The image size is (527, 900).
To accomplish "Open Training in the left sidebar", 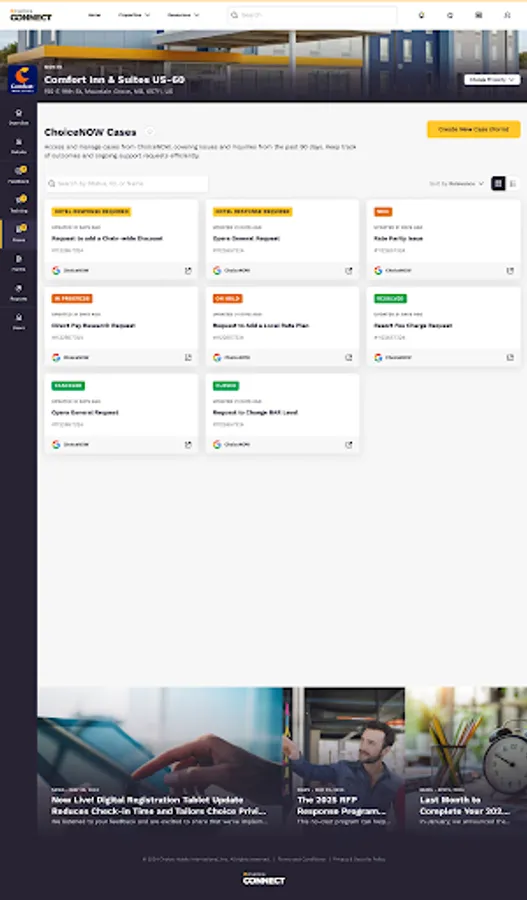I will (x=18, y=204).
